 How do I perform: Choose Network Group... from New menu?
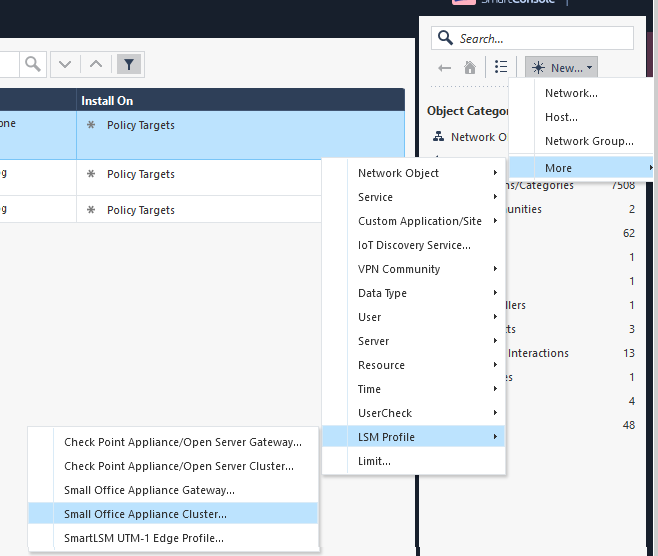coord(589,141)
